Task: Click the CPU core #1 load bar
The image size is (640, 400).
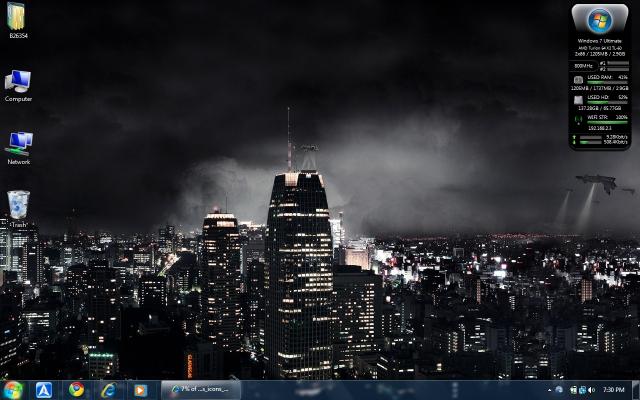Action: click(618, 63)
